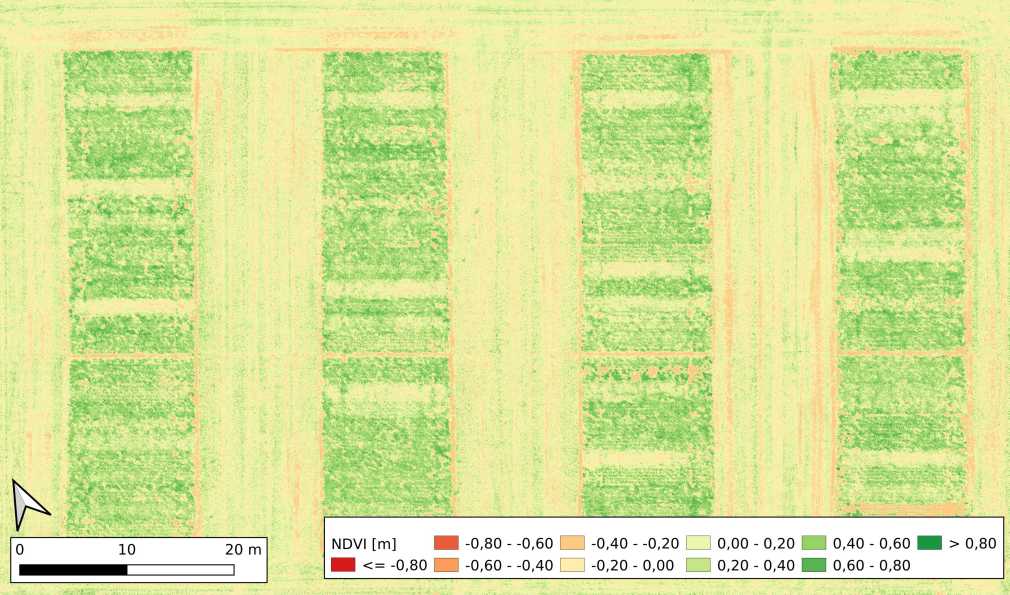1010x595 pixels.
Task: Click the '-0,80 - -0,60' legend label
Action: 509,543
